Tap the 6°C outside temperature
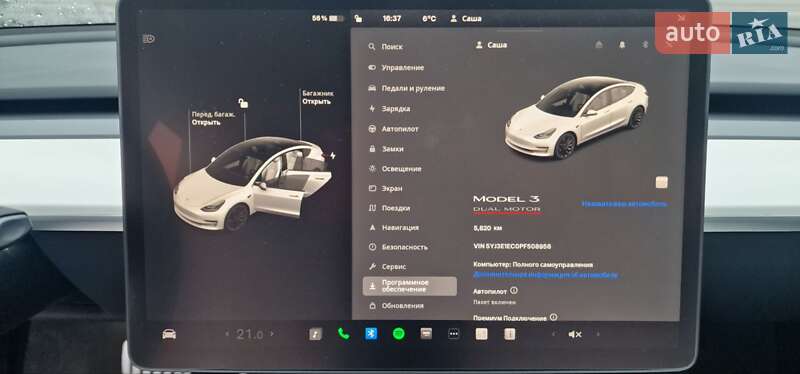This screenshot has height=374, width=800. tap(429, 18)
